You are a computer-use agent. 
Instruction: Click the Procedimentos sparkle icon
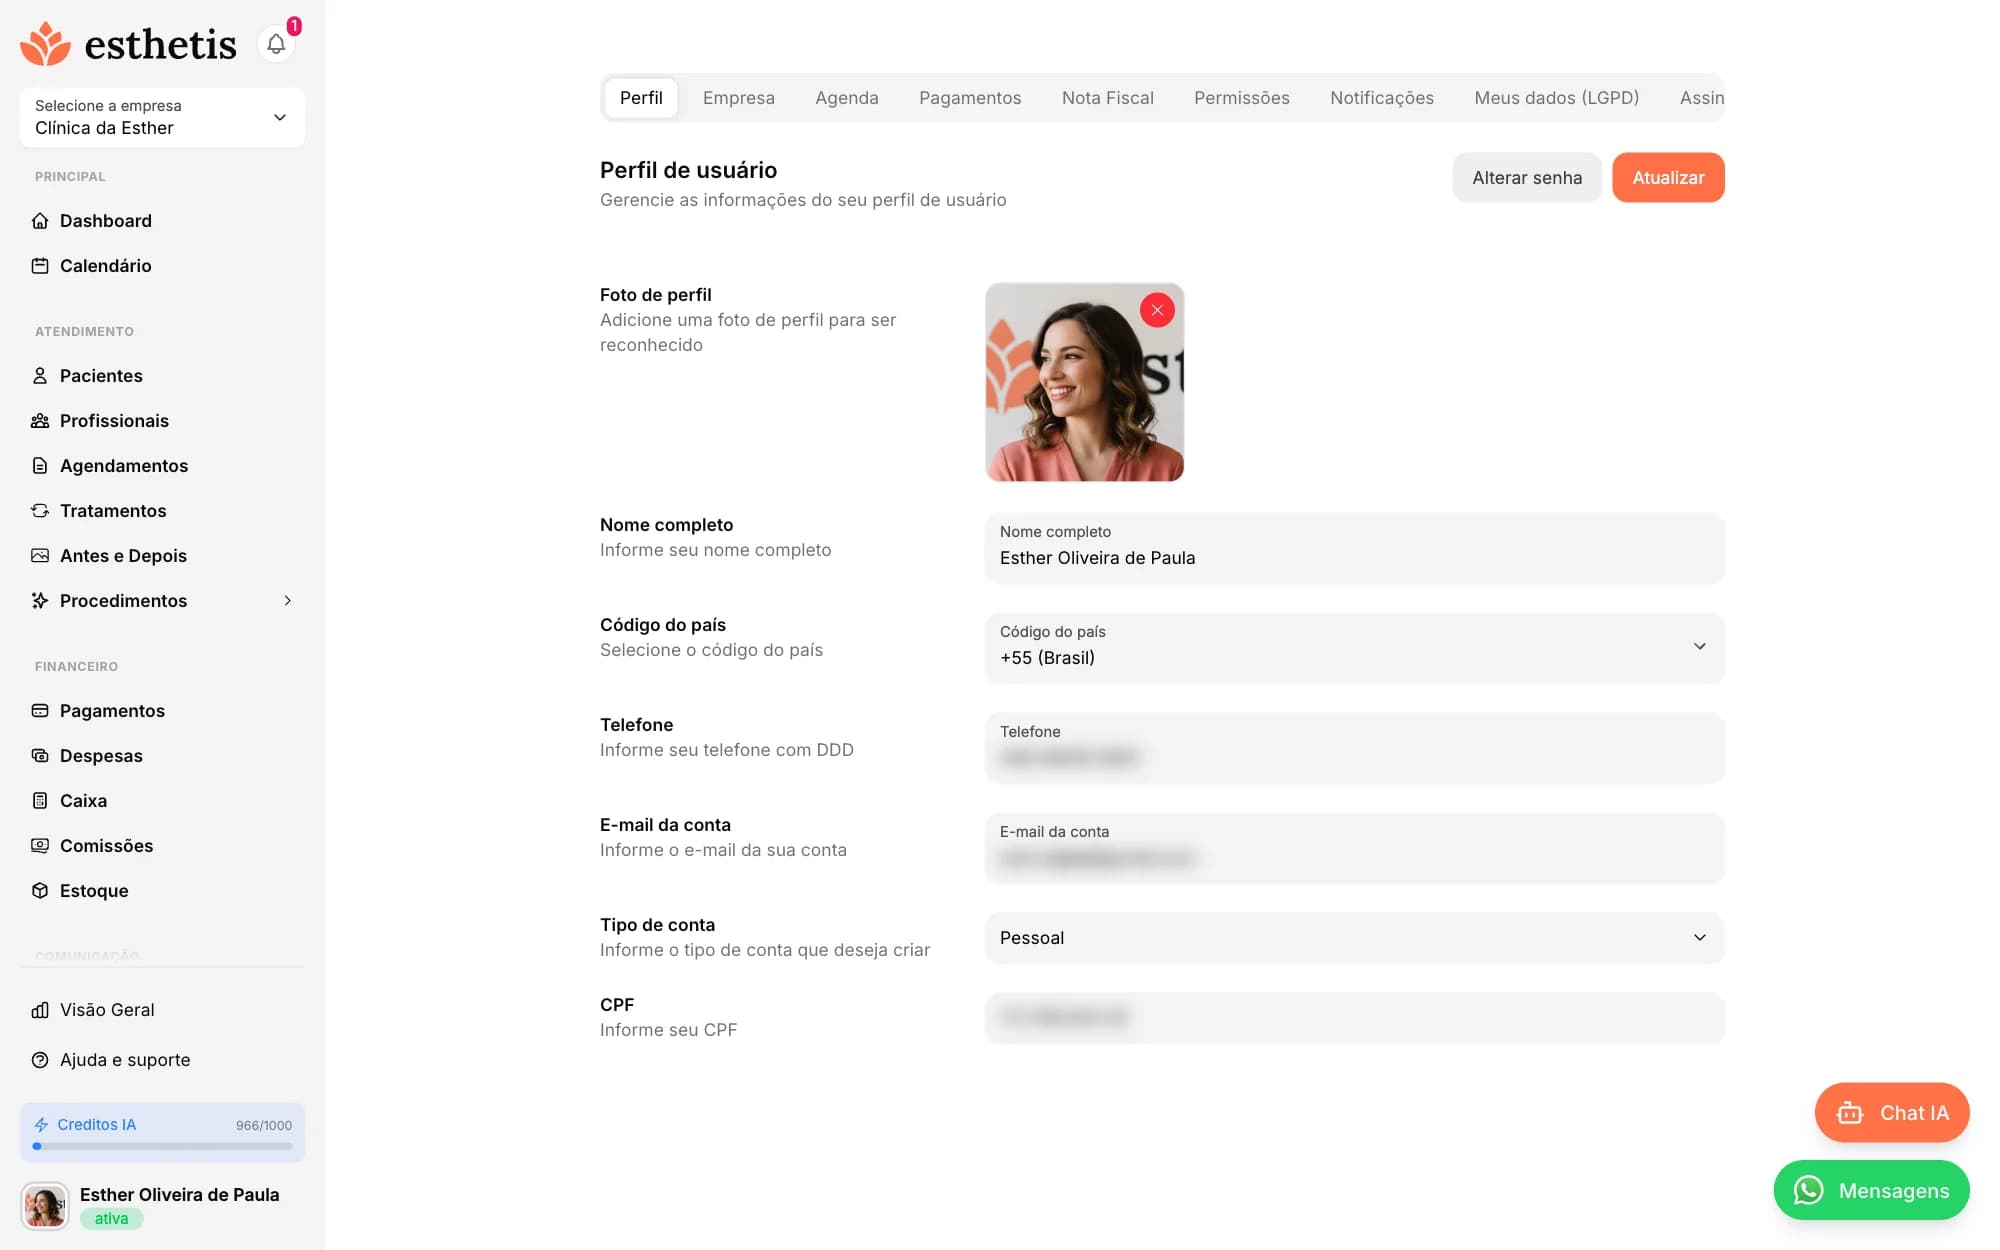pyautogui.click(x=40, y=601)
